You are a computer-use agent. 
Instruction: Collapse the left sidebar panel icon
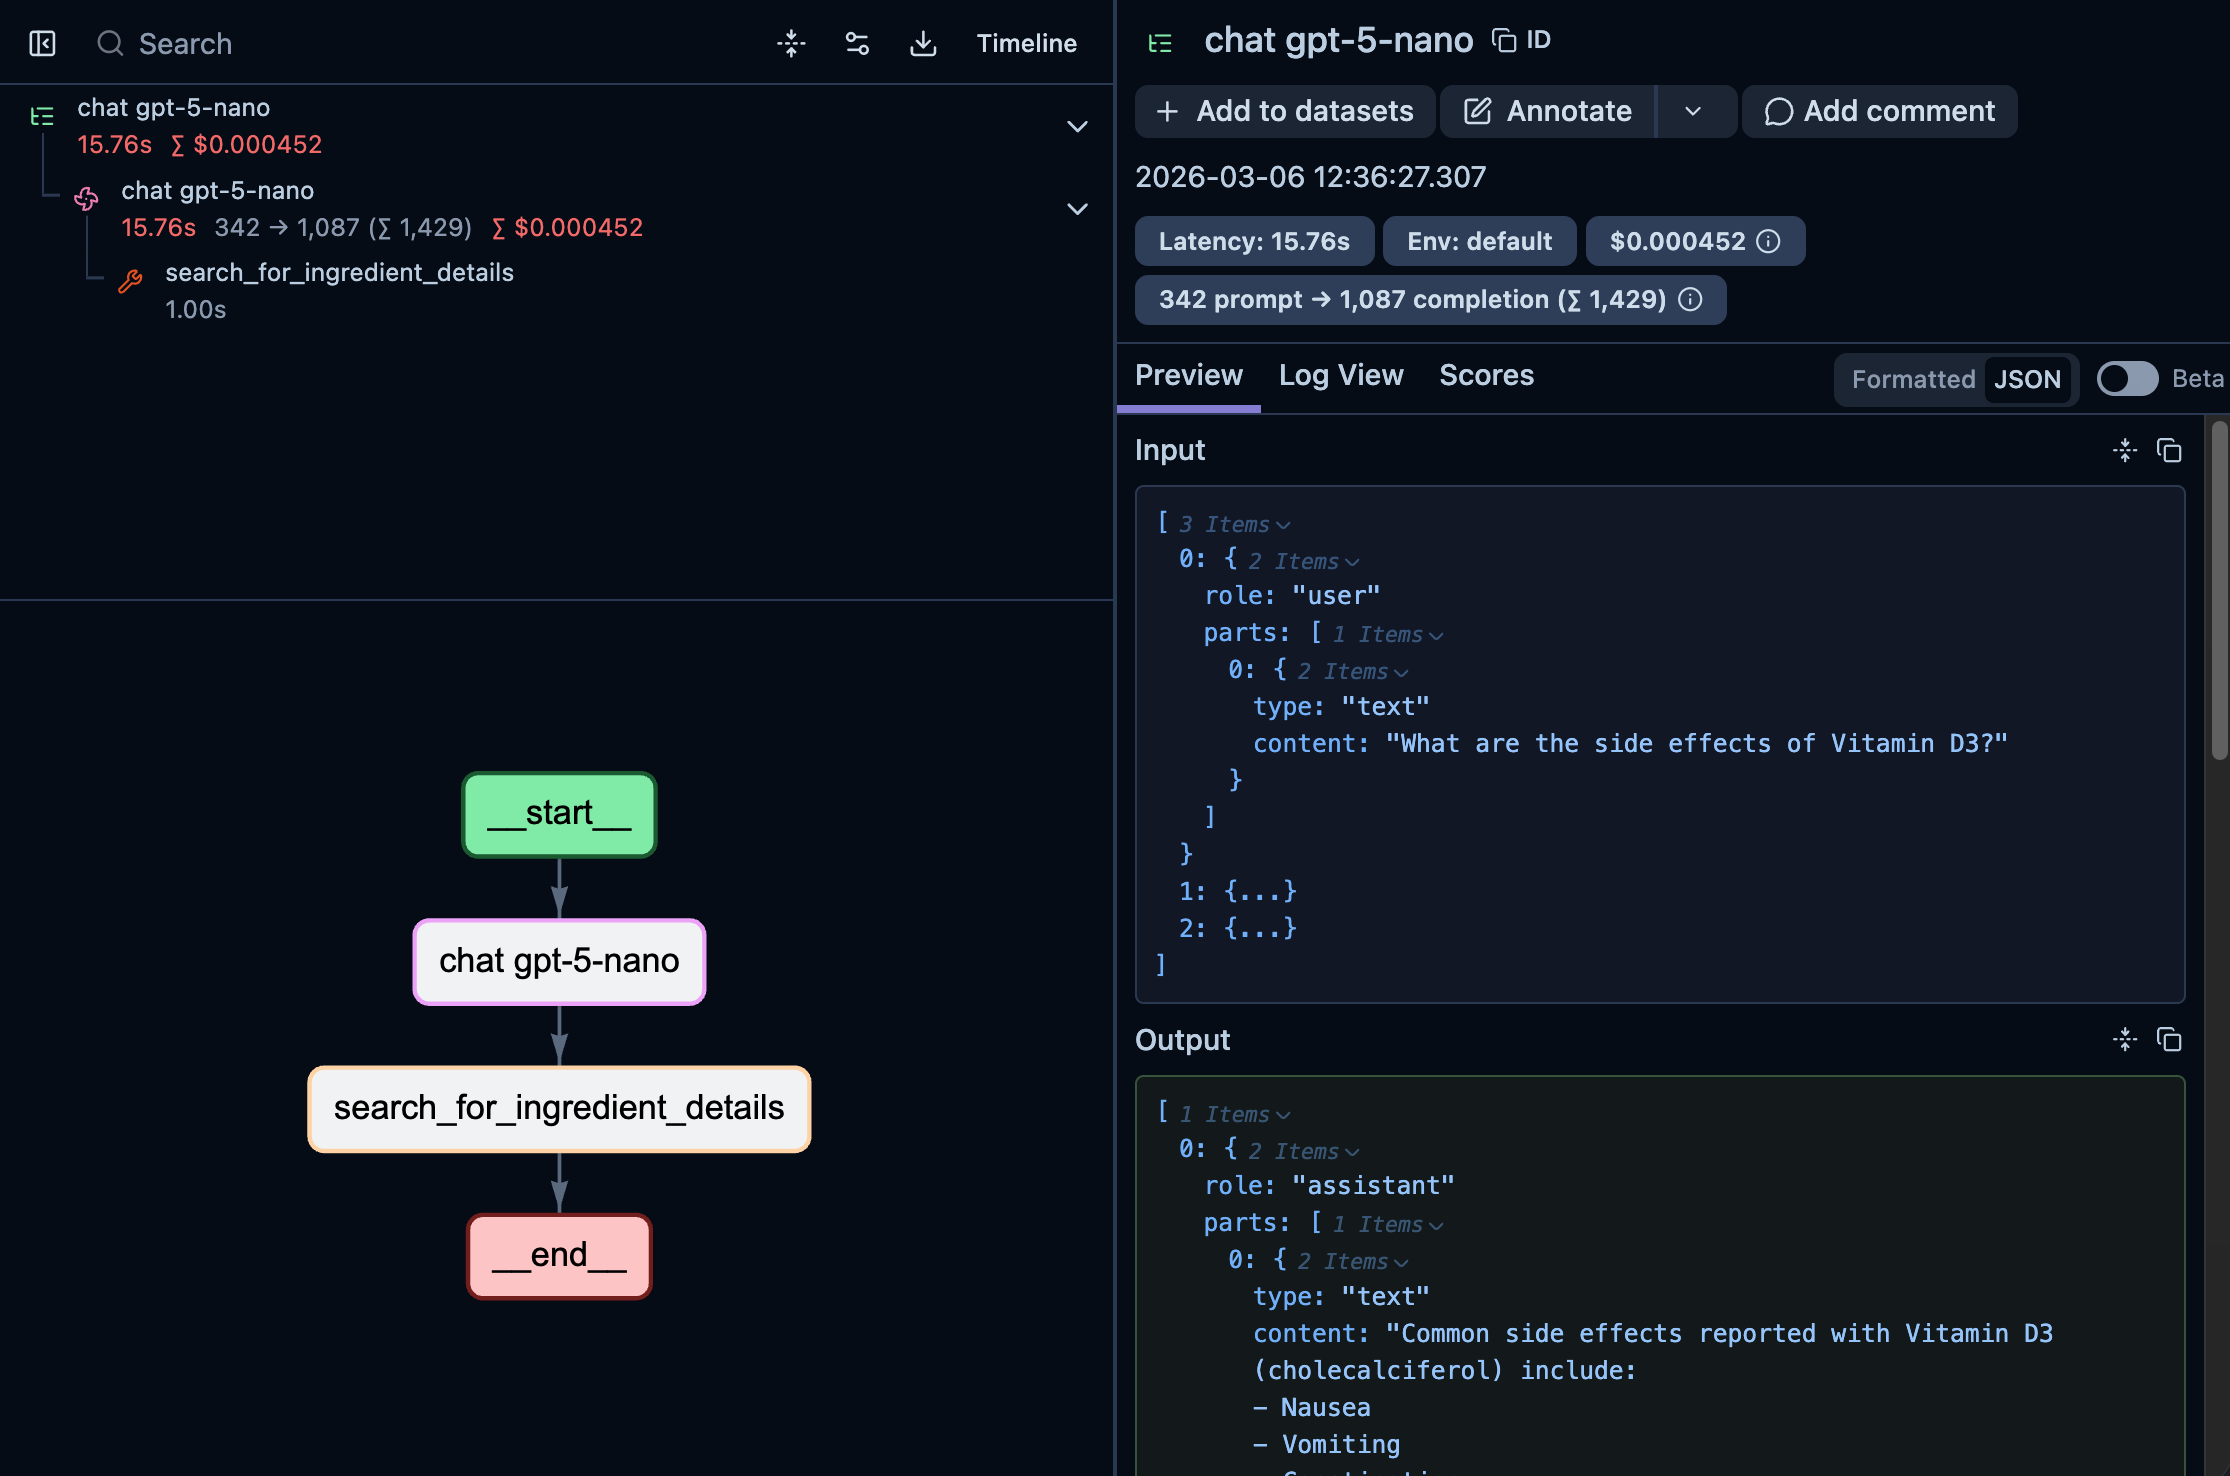tap(42, 43)
